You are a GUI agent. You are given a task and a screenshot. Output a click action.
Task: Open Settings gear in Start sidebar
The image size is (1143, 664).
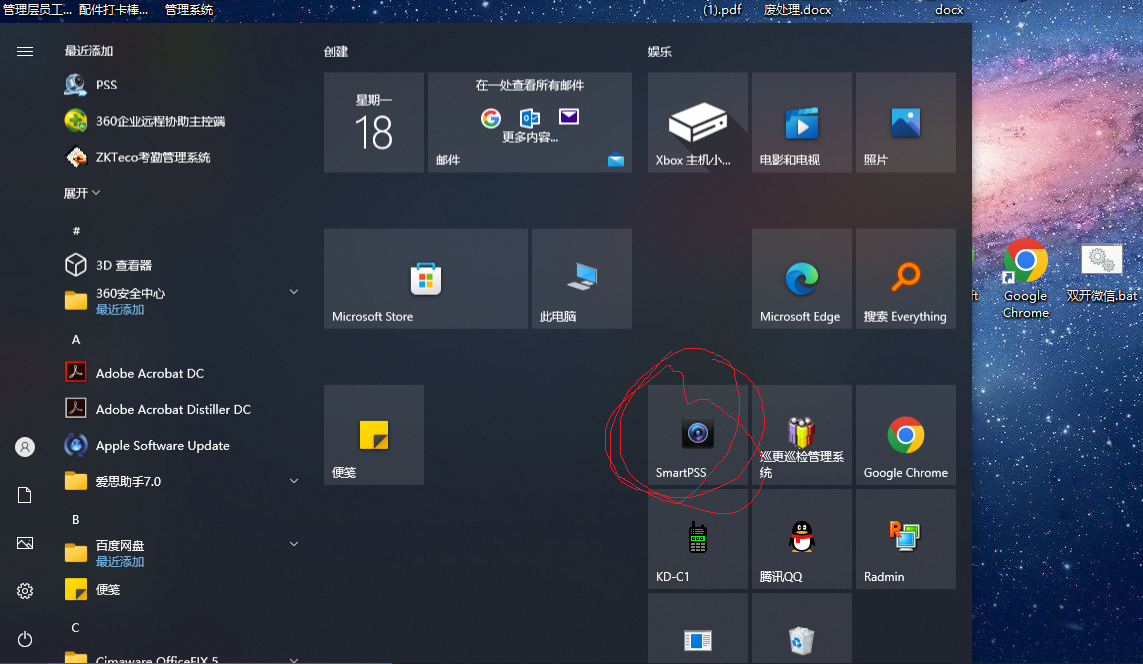point(25,590)
